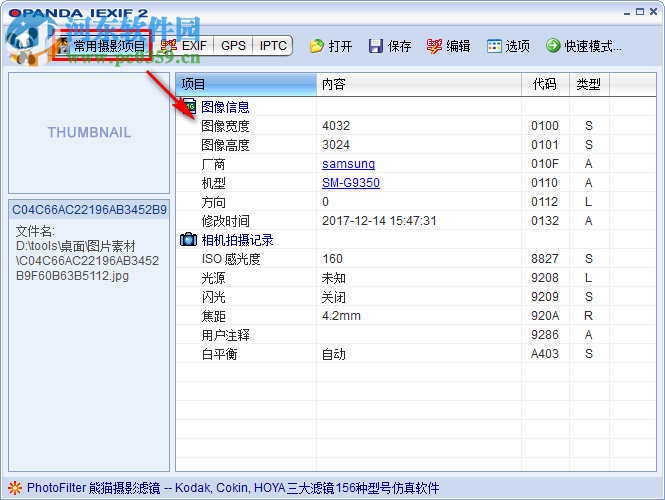Select the 白平衡 row
Image resolution: width=665 pixels, height=500 pixels.
(x=416, y=354)
